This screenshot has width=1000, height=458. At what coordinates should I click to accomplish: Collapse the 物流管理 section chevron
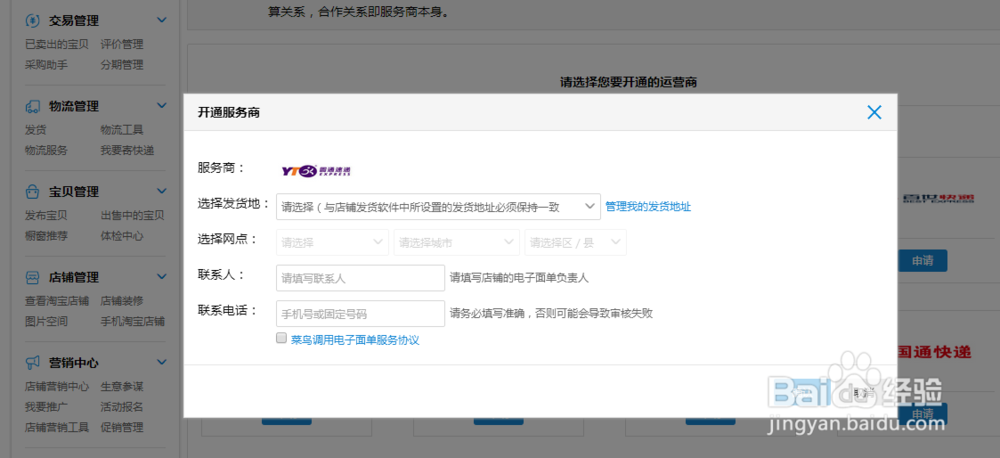tap(161, 105)
